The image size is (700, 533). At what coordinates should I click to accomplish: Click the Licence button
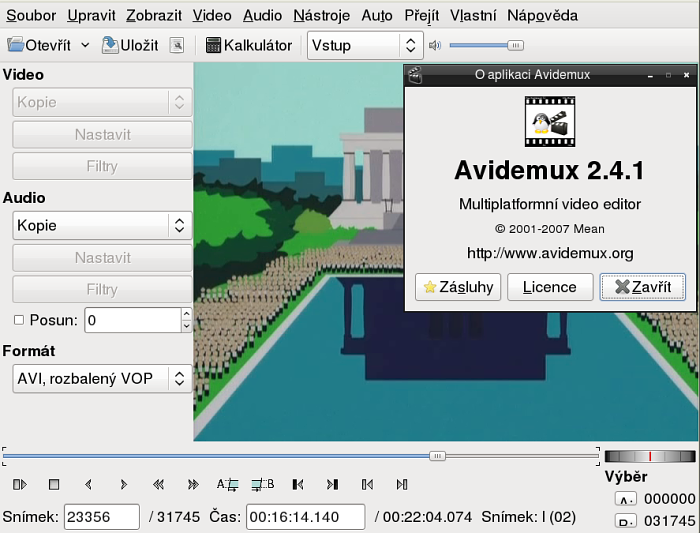click(x=550, y=287)
